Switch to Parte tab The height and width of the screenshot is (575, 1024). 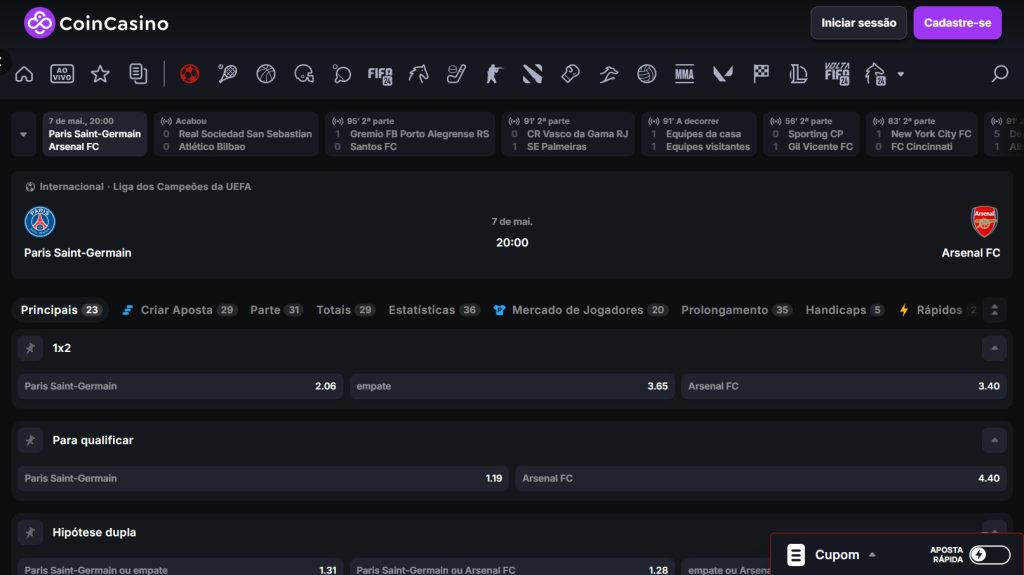click(x=276, y=310)
